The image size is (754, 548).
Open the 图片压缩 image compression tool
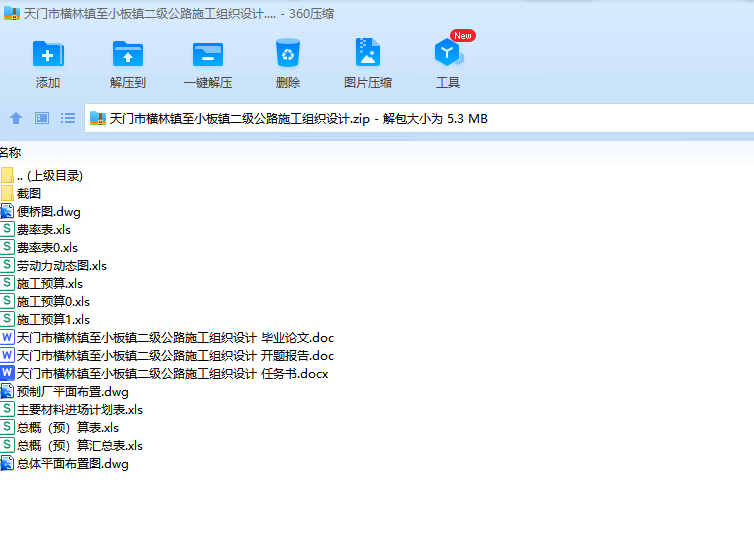[x=368, y=52]
